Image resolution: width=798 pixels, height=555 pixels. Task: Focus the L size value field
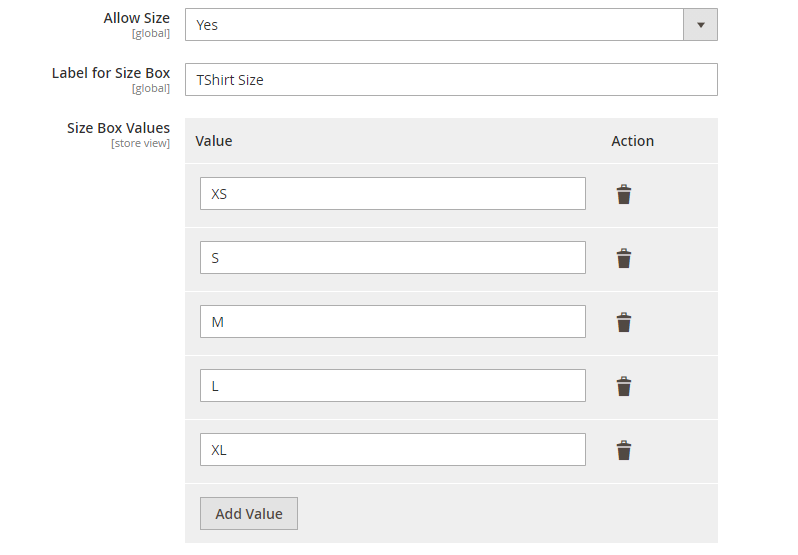tap(392, 386)
